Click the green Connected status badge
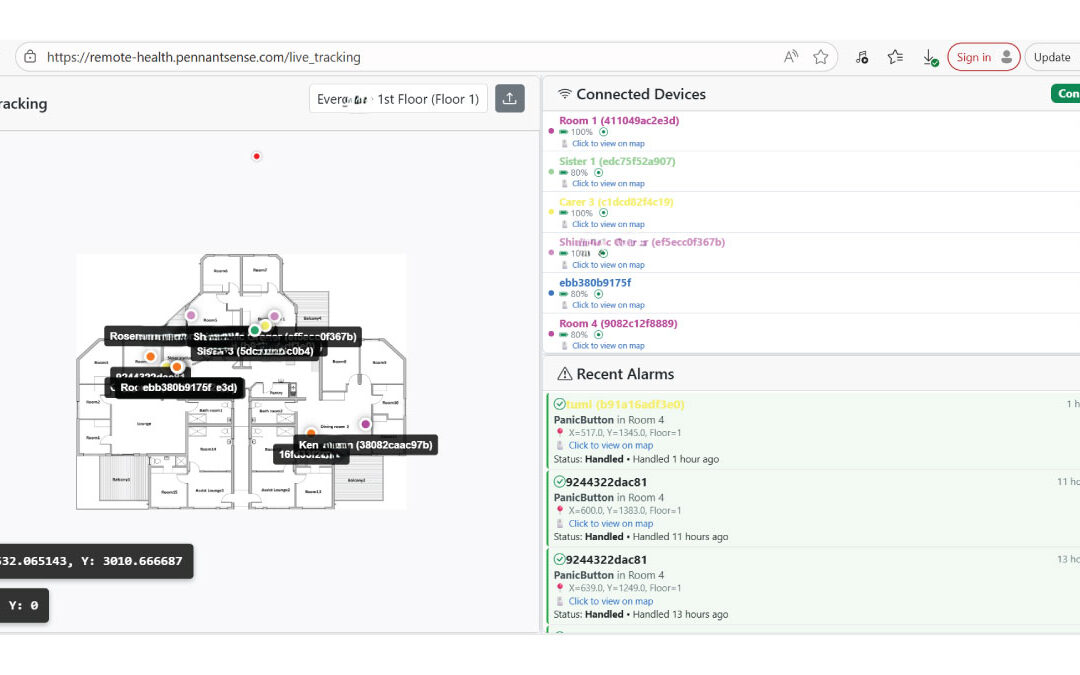Image resolution: width=1080 pixels, height=675 pixels. tap(1066, 93)
